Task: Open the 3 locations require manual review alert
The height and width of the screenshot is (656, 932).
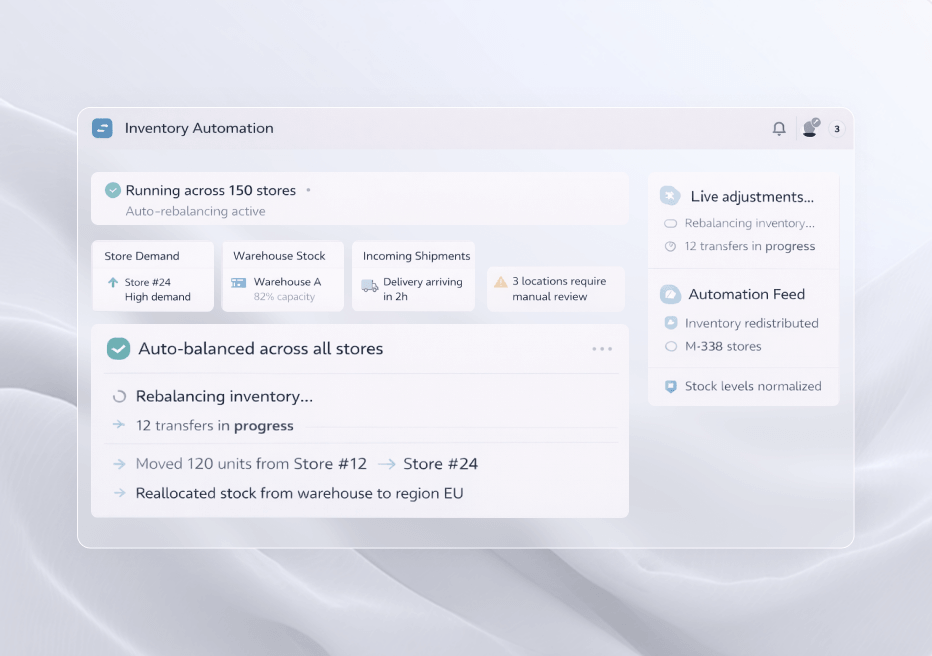Action: point(556,289)
